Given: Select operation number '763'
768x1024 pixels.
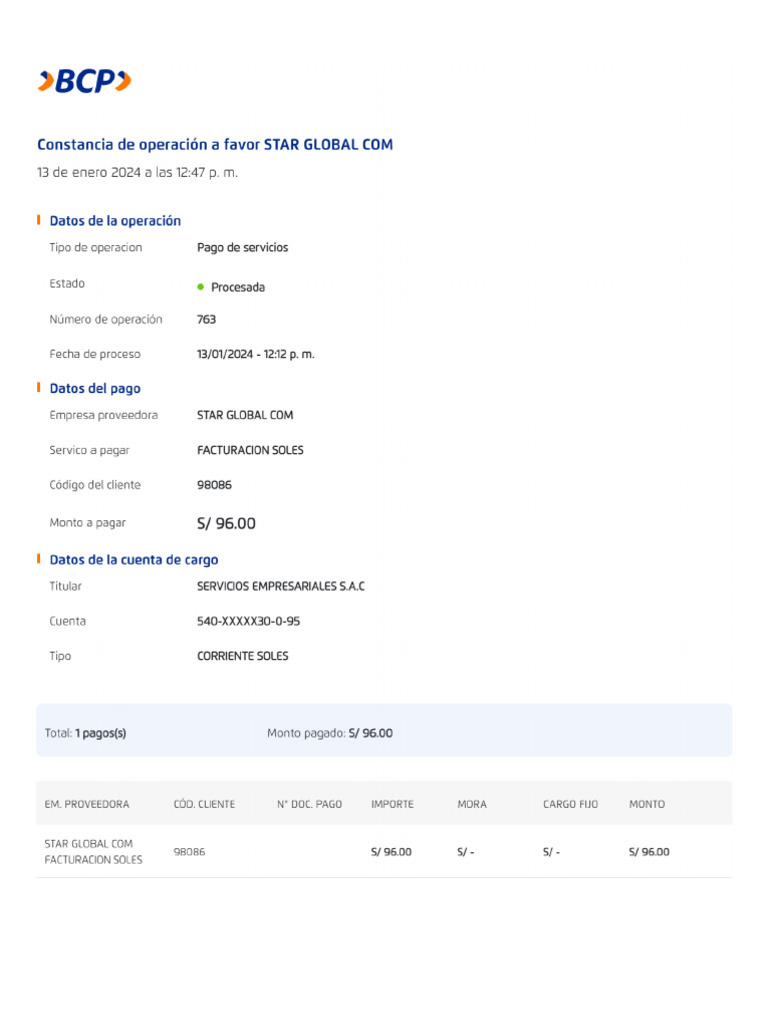Looking at the screenshot, I should tap(206, 319).
